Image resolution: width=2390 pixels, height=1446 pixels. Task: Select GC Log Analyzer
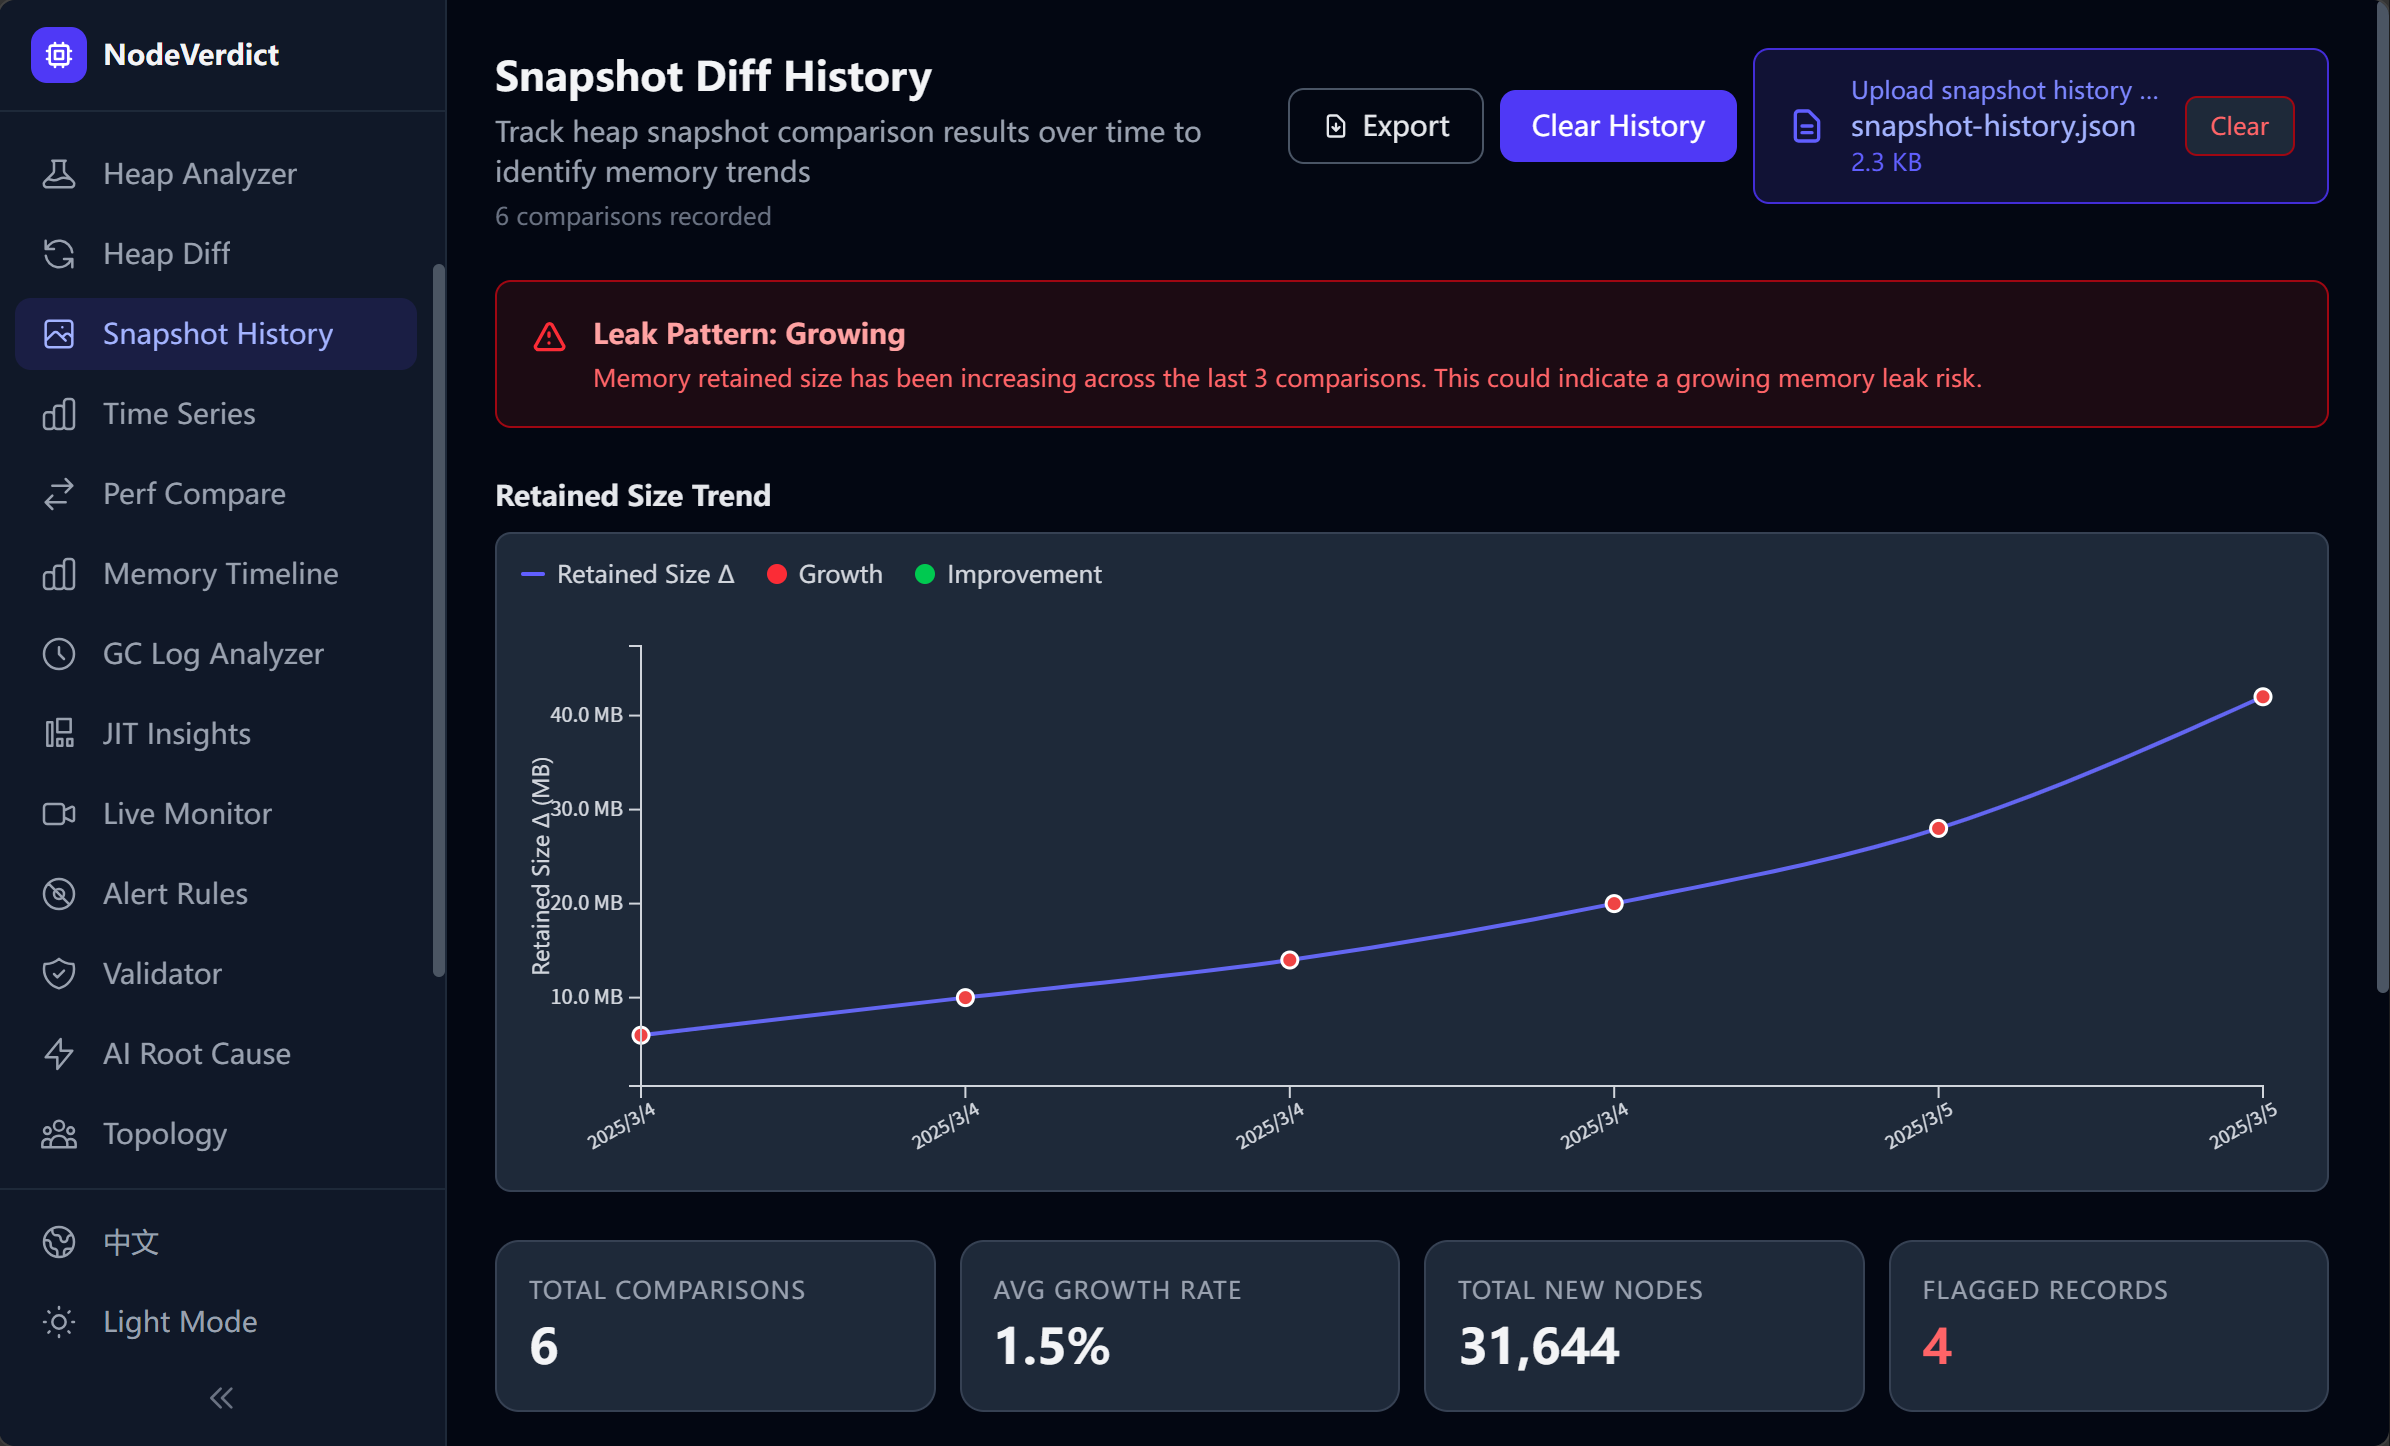pos(216,654)
